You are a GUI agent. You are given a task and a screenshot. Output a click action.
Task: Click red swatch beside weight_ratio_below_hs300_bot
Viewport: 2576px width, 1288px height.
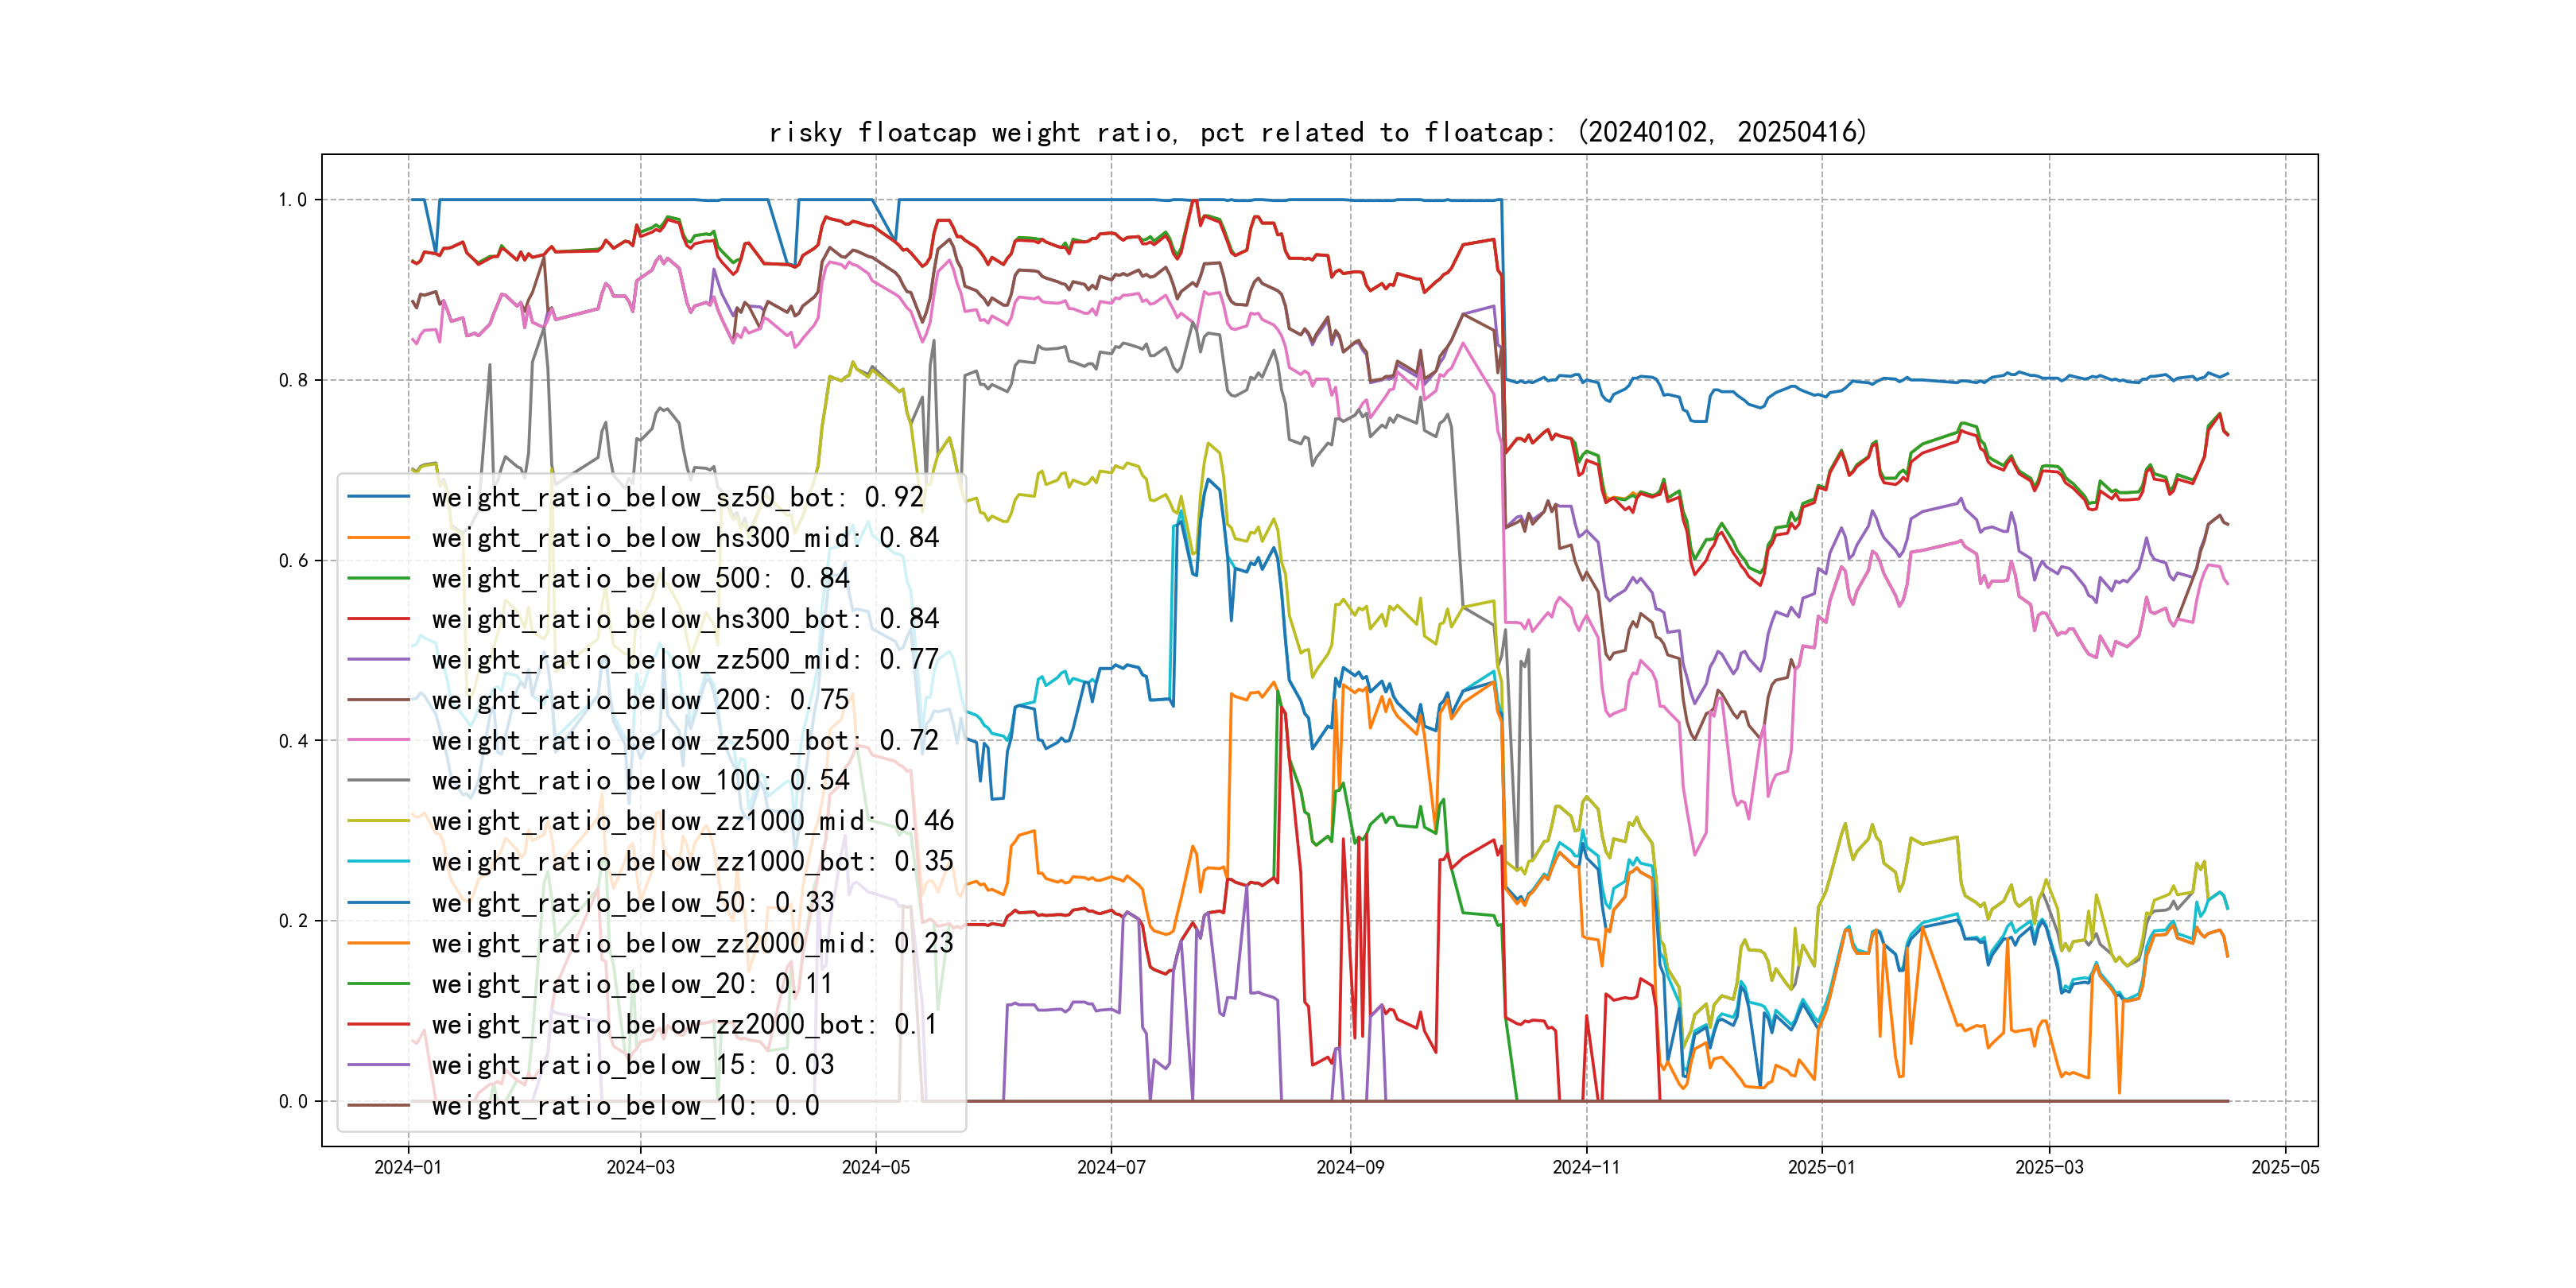coord(378,619)
